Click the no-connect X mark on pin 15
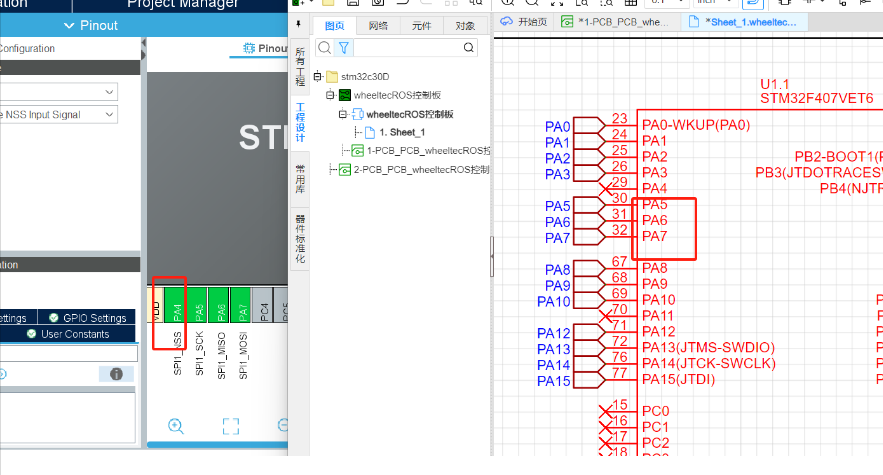 pos(605,412)
